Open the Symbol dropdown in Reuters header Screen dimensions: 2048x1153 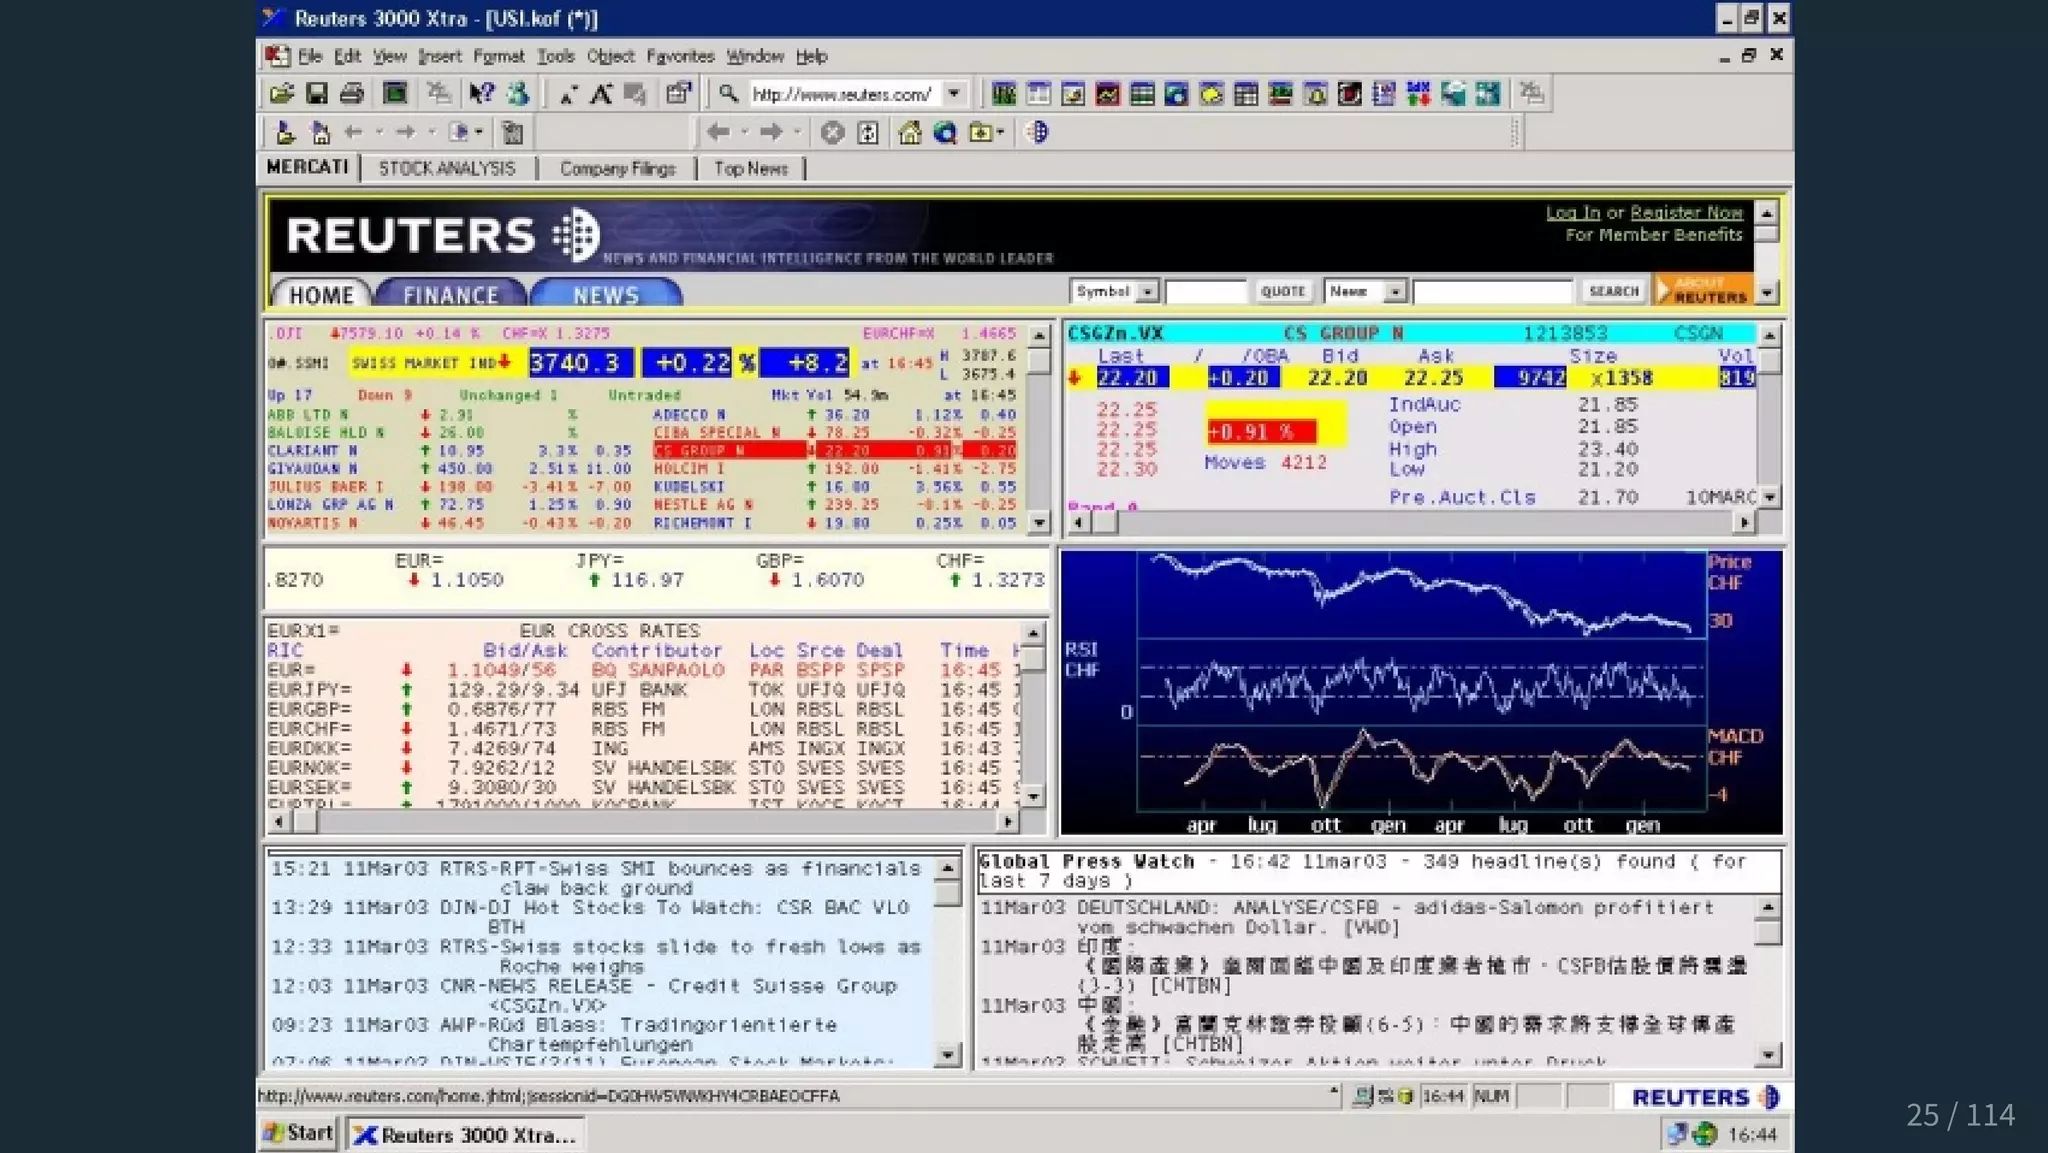pyautogui.click(x=1148, y=291)
